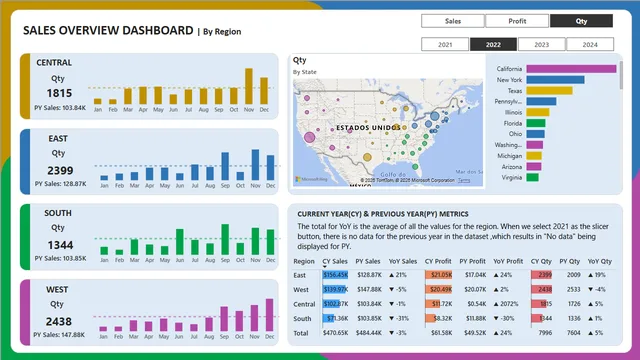Click the South June bar
Image resolution: width=640 pixels, height=360 pixels.
click(180, 242)
